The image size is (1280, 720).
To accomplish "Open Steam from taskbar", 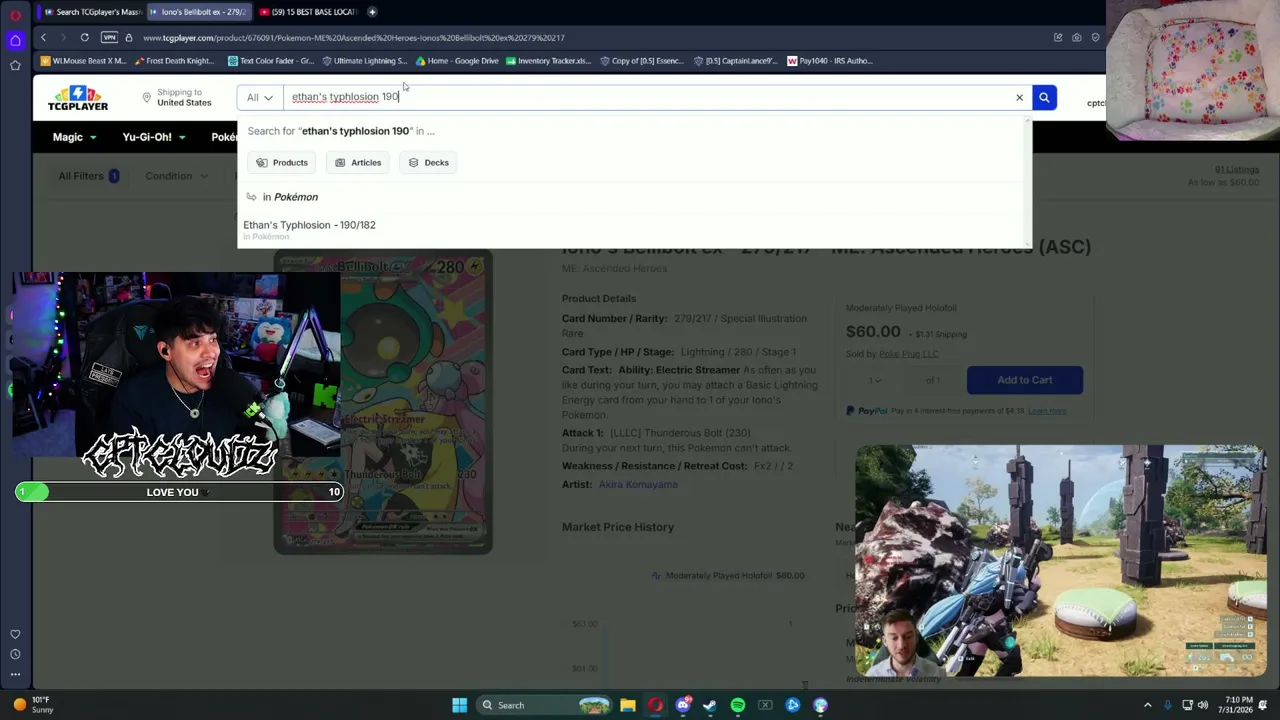I will tap(710, 705).
